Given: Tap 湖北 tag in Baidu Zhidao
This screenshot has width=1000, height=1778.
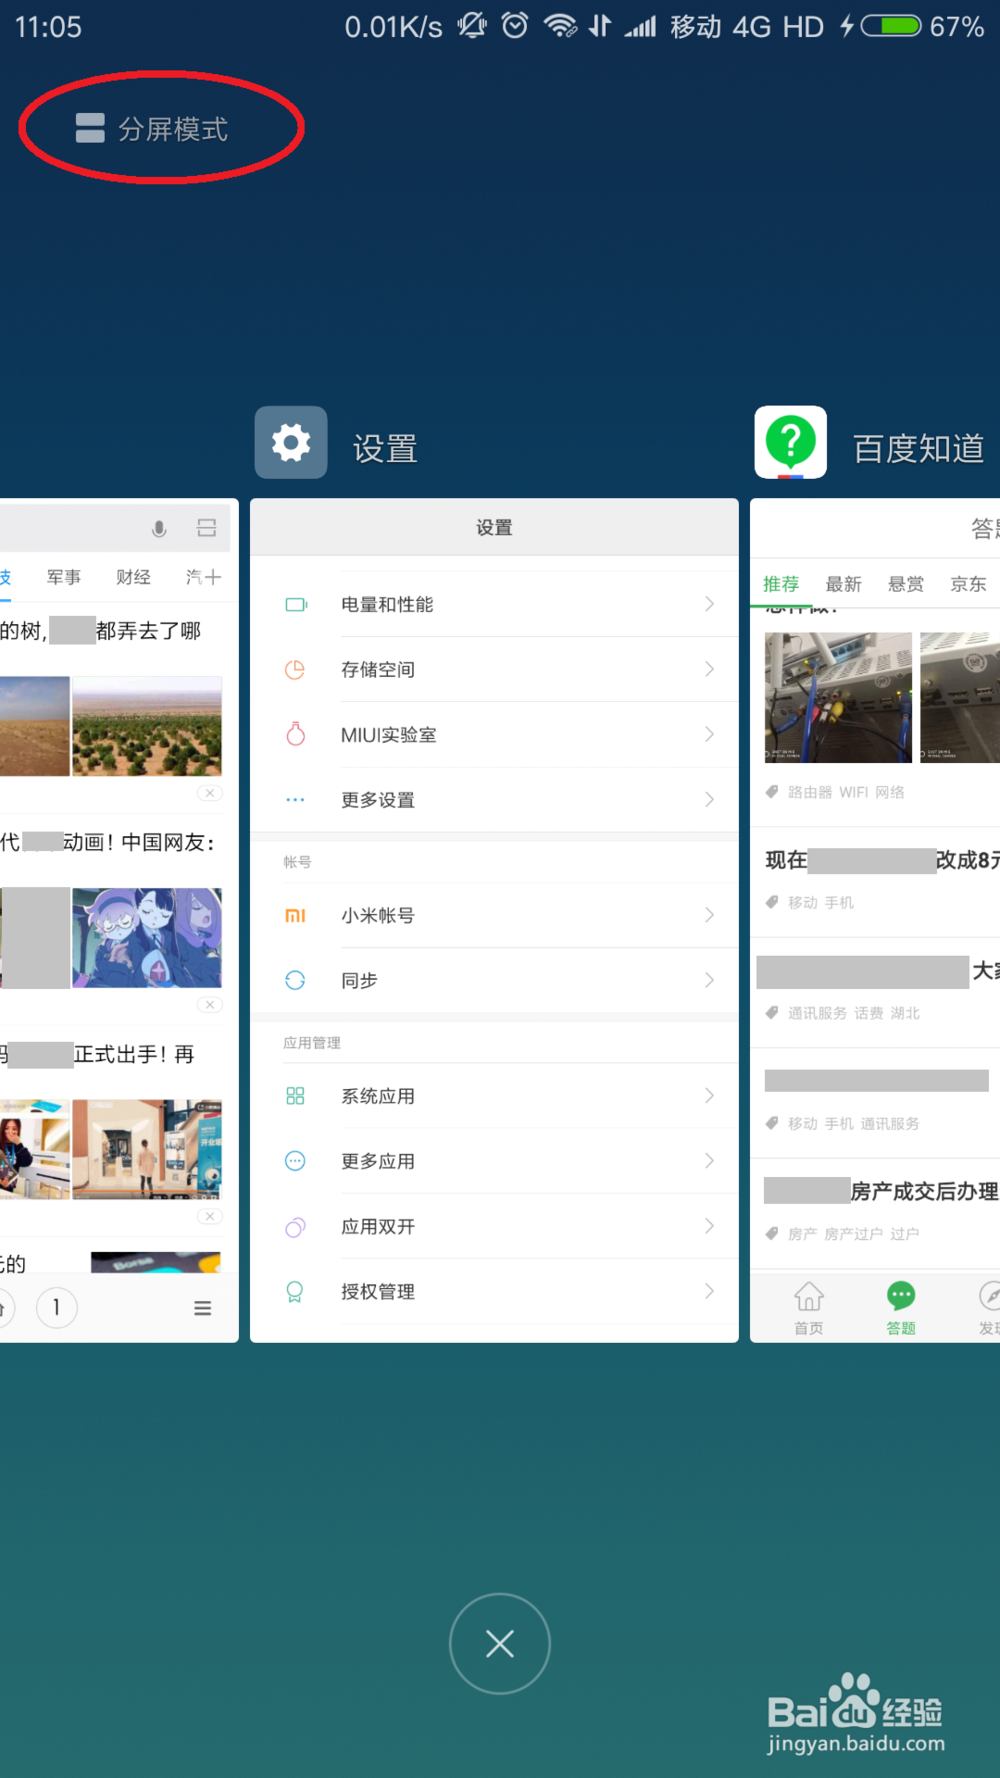Looking at the screenshot, I should (x=905, y=1013).
